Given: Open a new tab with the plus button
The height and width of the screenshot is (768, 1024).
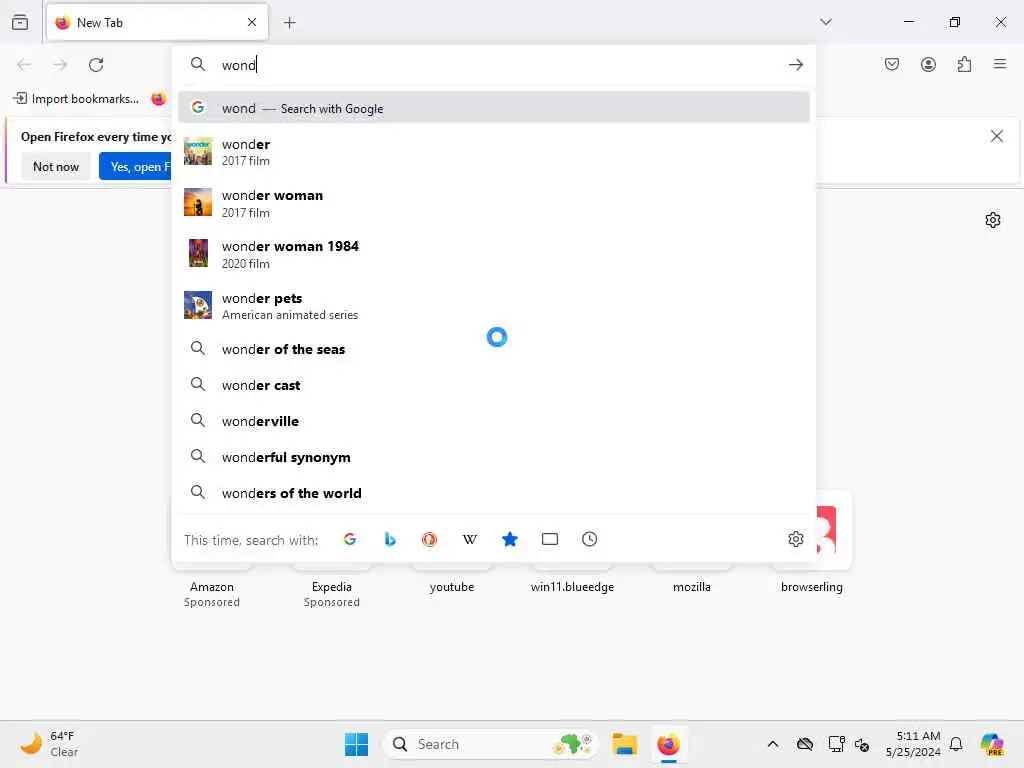Looking at the screenshot, I should click(289, 23).
